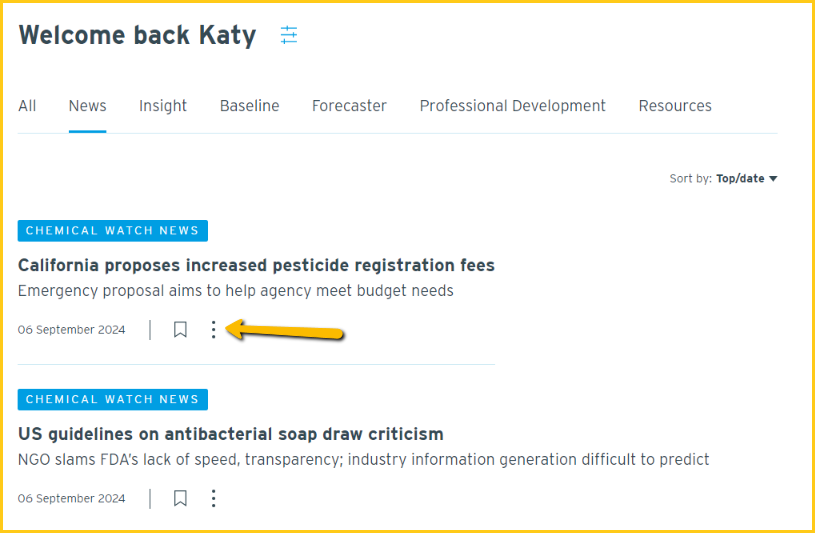Open more options for California pesticide article
The height and width of the screenshot is (533, 815).
[x=213, y=330]
